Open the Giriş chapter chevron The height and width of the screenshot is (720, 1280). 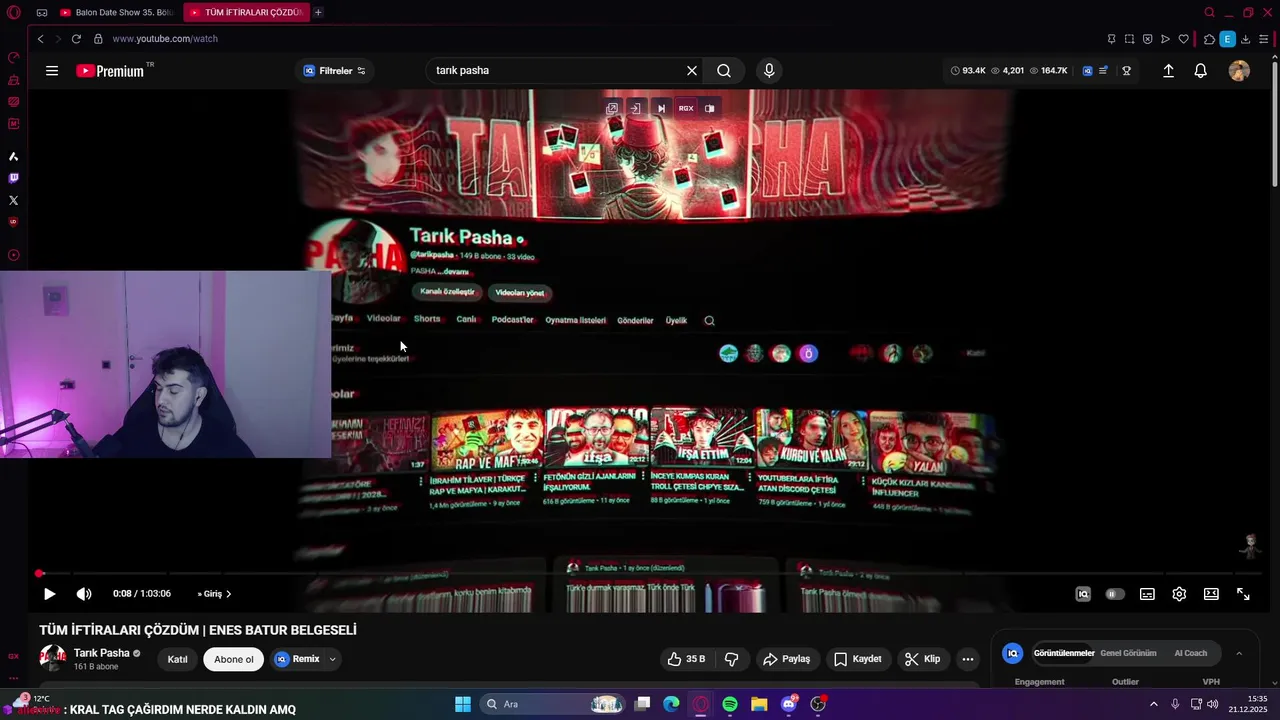(x=228, y=594)
